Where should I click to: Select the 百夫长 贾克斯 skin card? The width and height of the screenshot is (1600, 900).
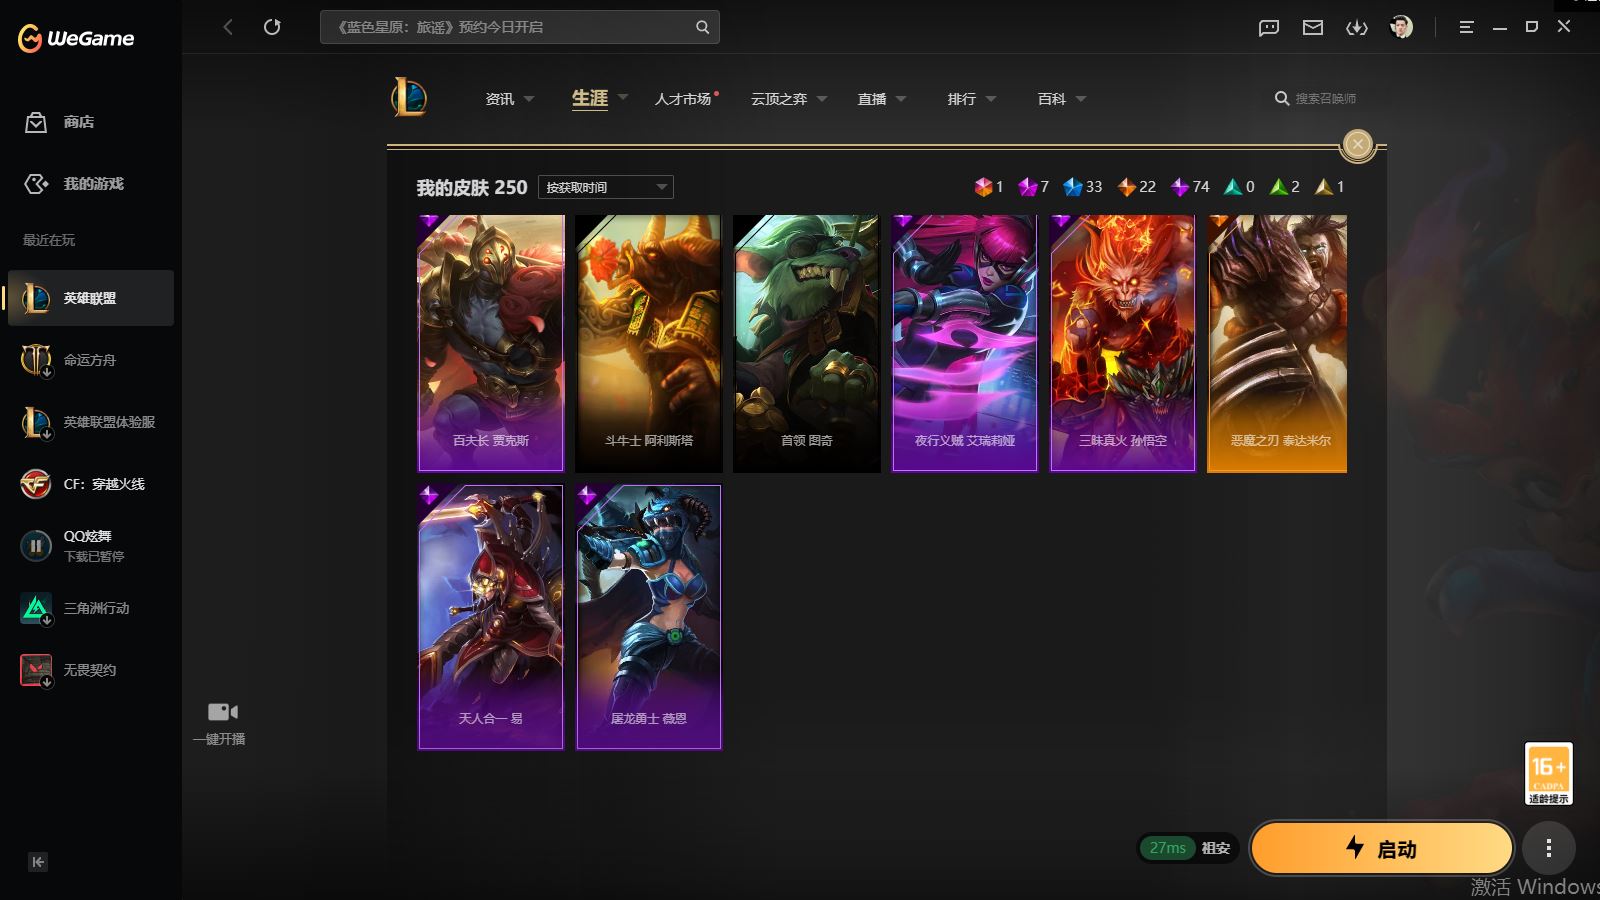click(x=491, y=343)
